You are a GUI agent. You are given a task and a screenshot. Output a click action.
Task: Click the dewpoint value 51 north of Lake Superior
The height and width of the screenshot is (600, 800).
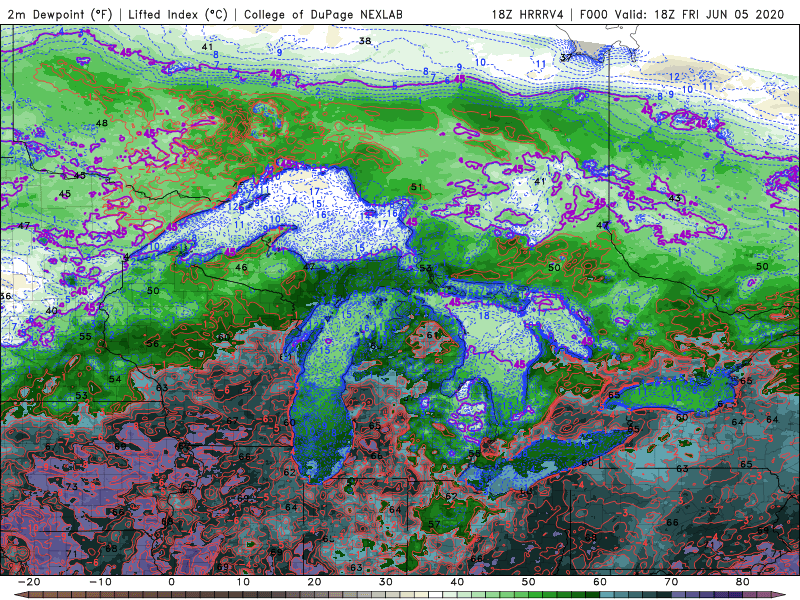coord(417,187)
